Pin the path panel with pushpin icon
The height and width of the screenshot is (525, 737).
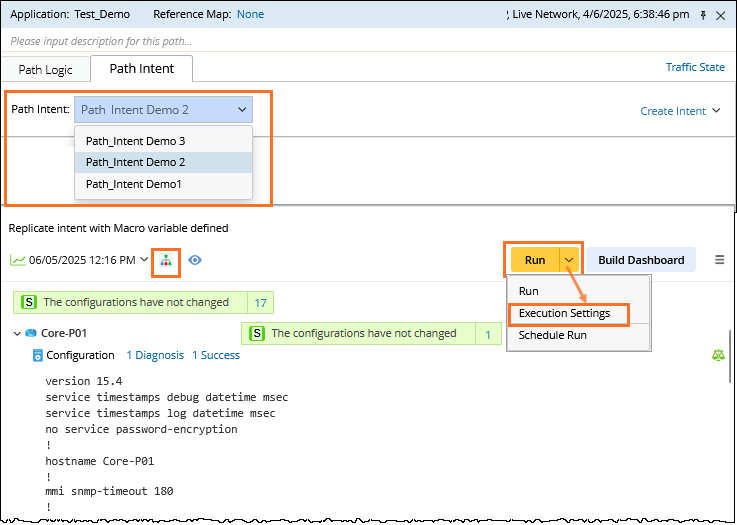pos(703,16)
